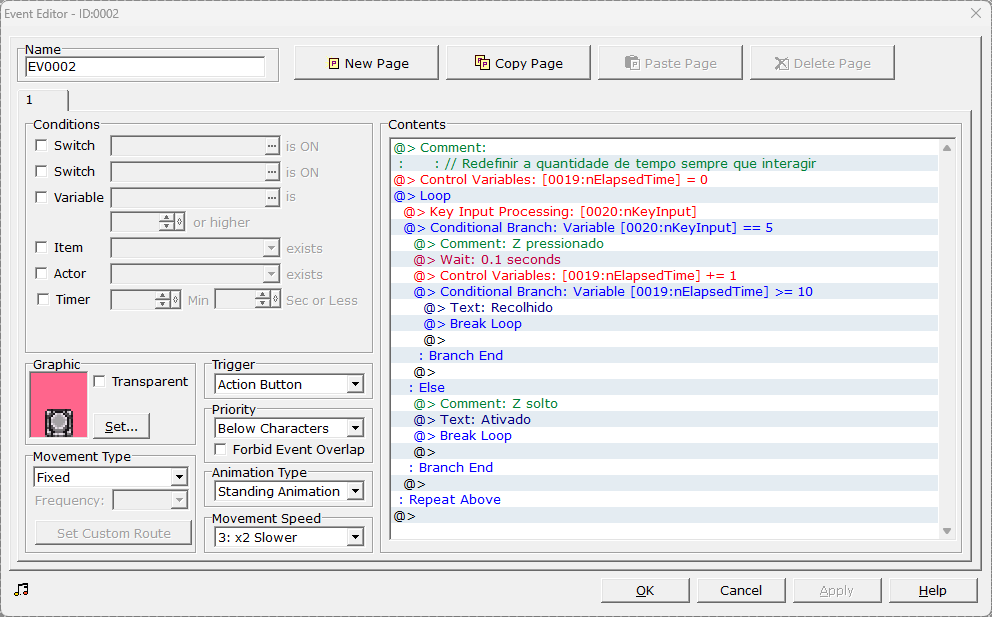Click the Copy Page button
The height and width of the screenshot is (617, 992).
click(518, 63)
